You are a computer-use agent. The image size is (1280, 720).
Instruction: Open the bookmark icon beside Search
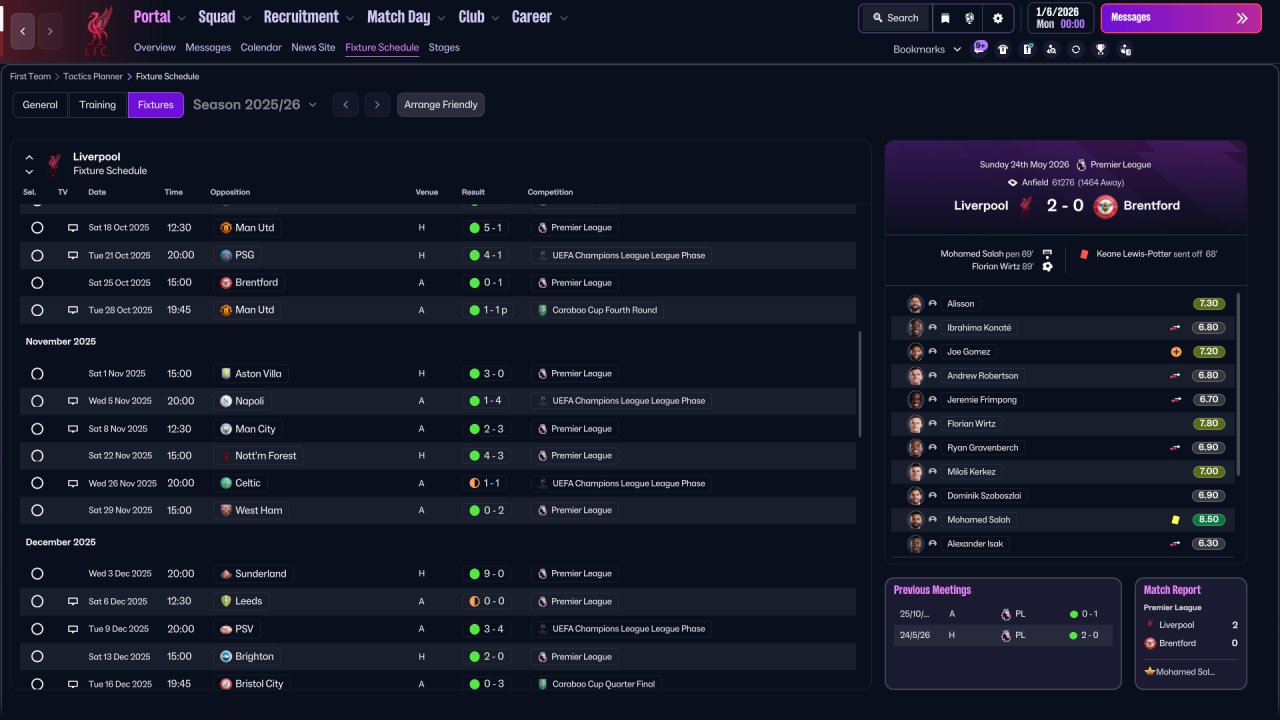[x=946, y=18]
